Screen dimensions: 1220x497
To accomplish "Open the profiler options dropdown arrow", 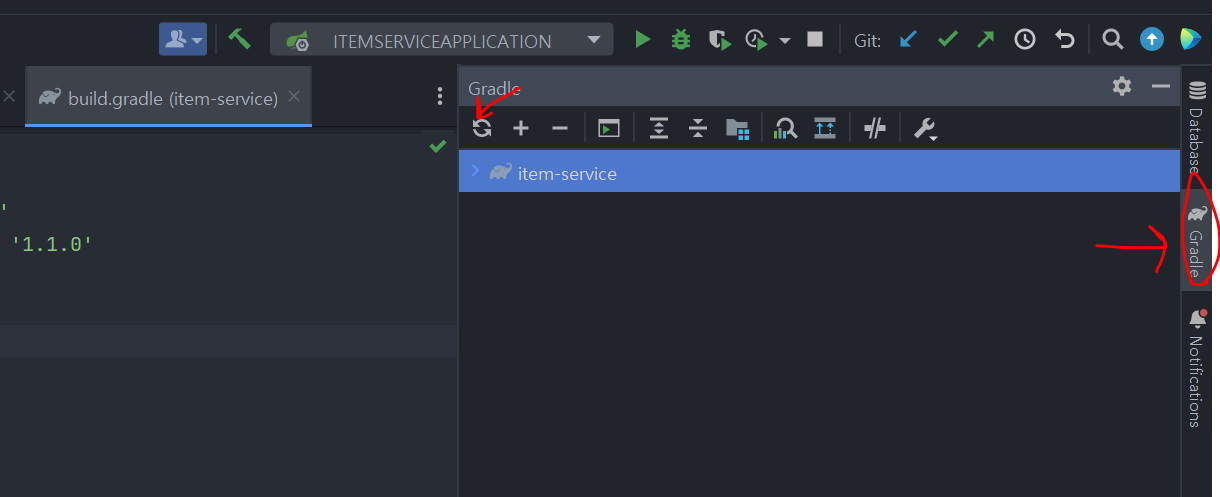I will [x=785, y=40].
